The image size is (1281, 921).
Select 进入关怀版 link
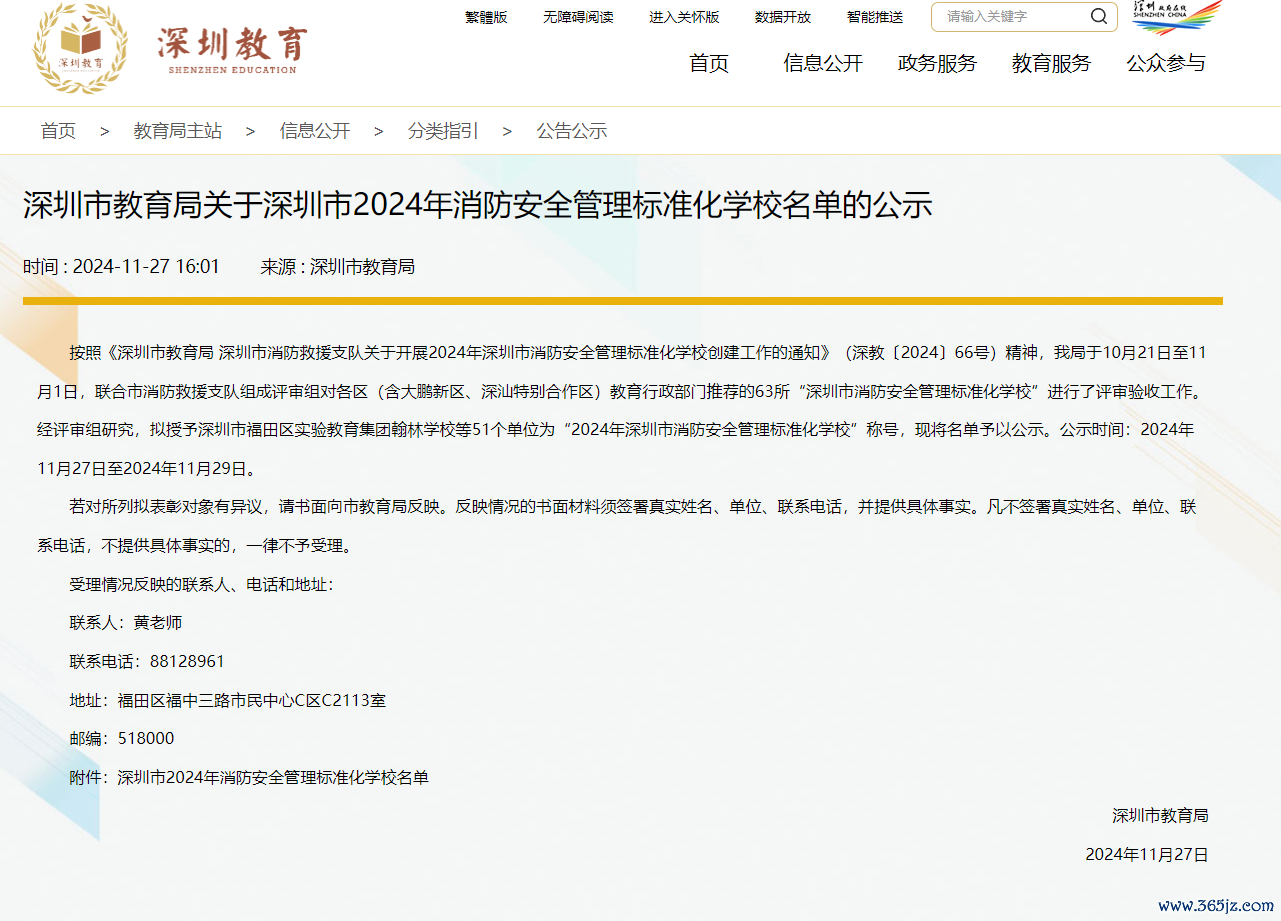click(684, 17)
